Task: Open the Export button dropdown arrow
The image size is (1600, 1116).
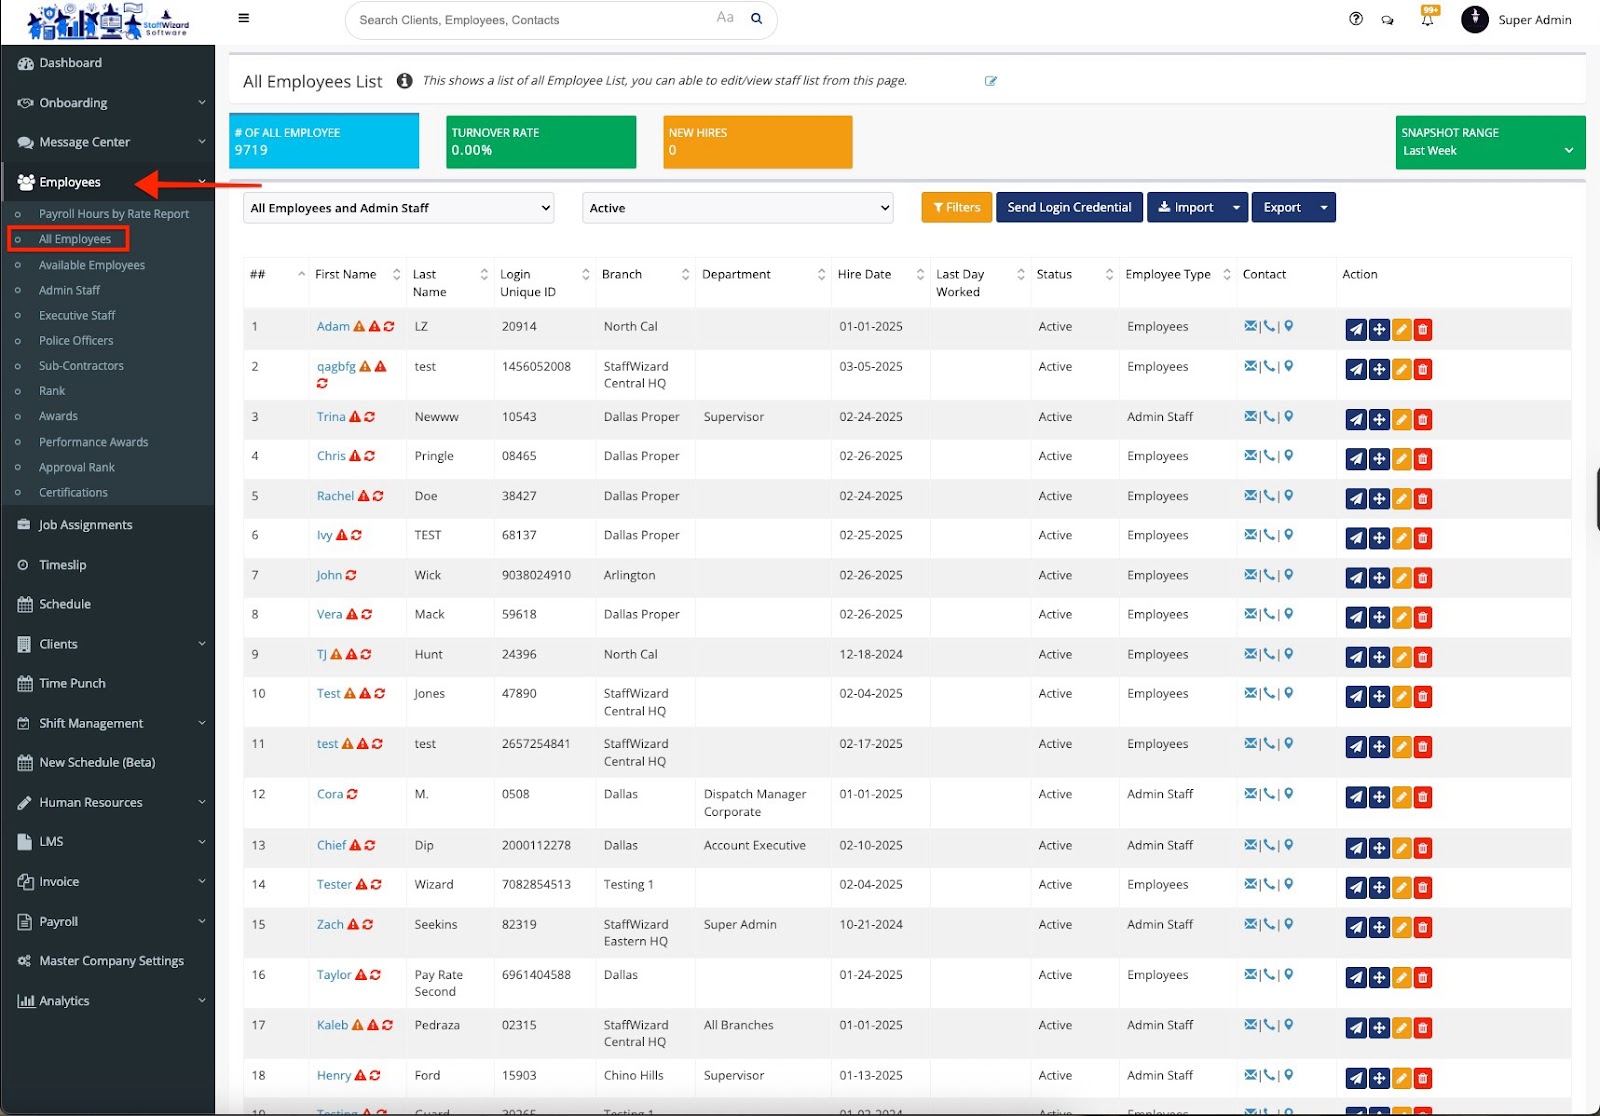Action: (1324, 207)
